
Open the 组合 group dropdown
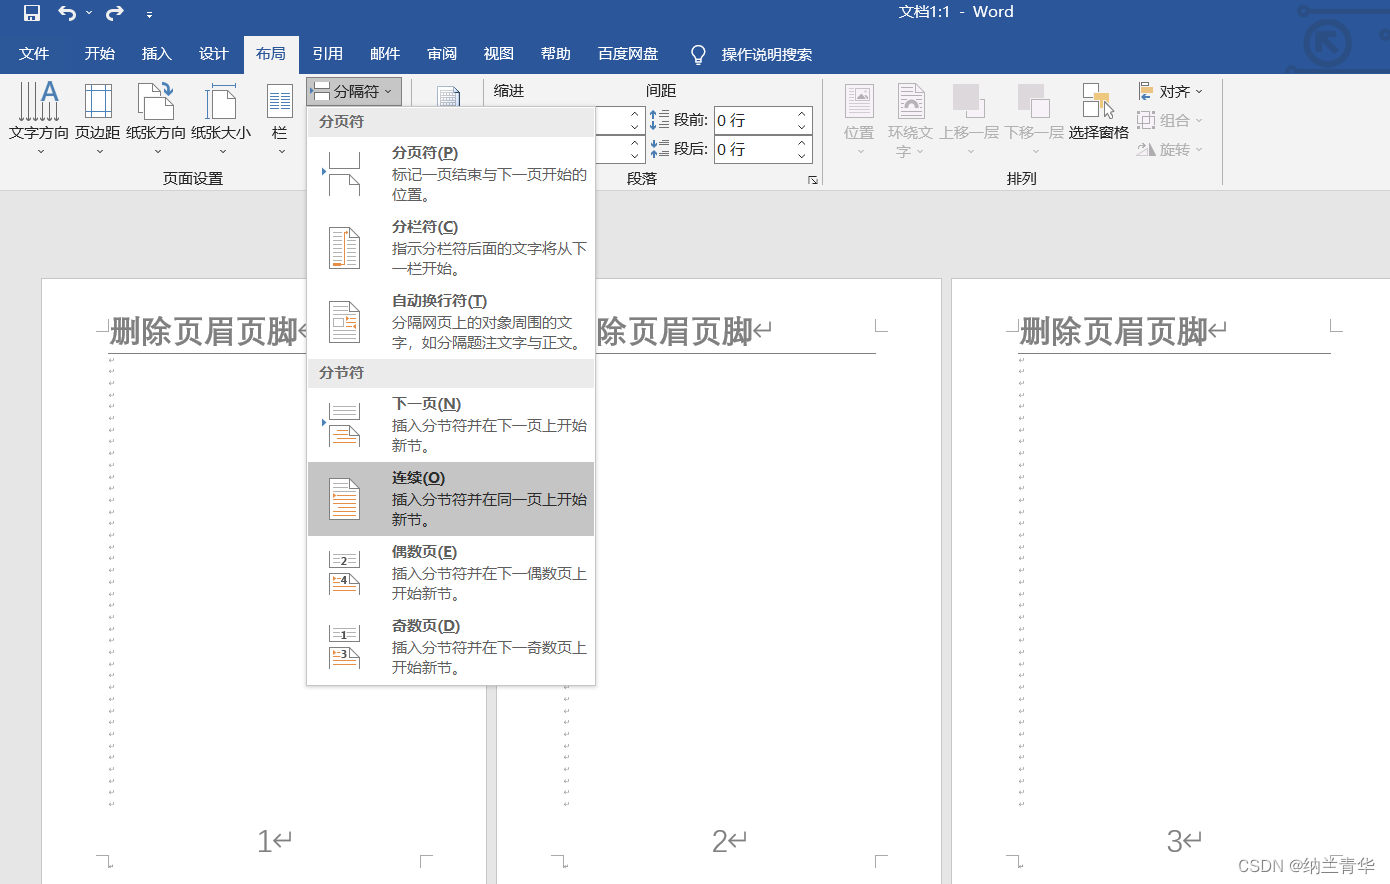point(1170,120)
